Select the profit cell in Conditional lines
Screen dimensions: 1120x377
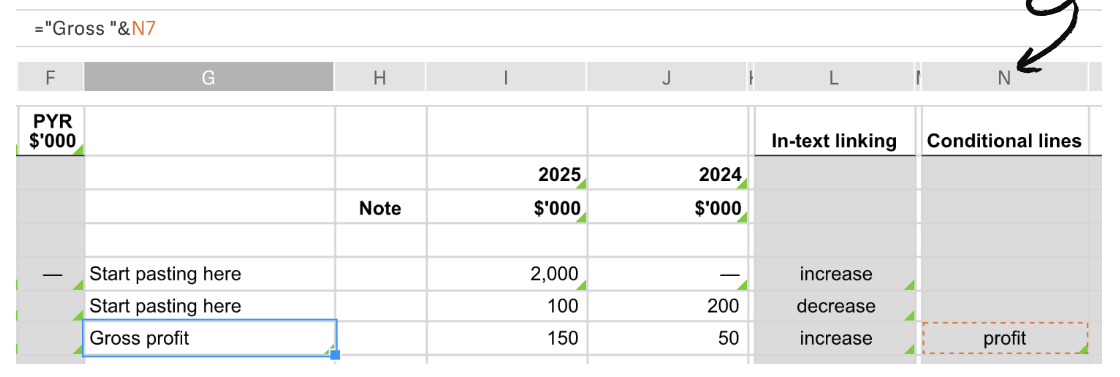(x=1005, y=338)
